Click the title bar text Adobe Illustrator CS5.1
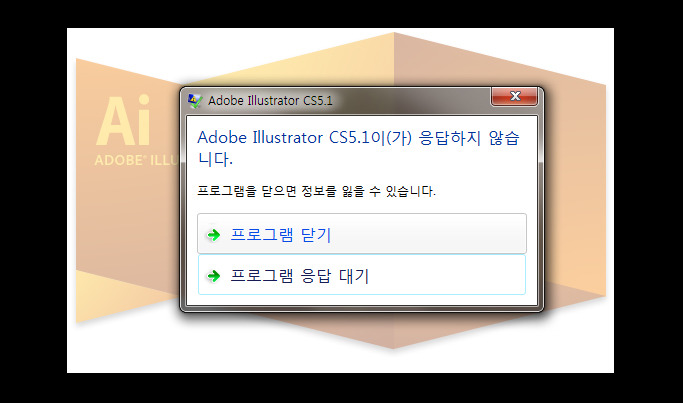 (x=270, y=101)
